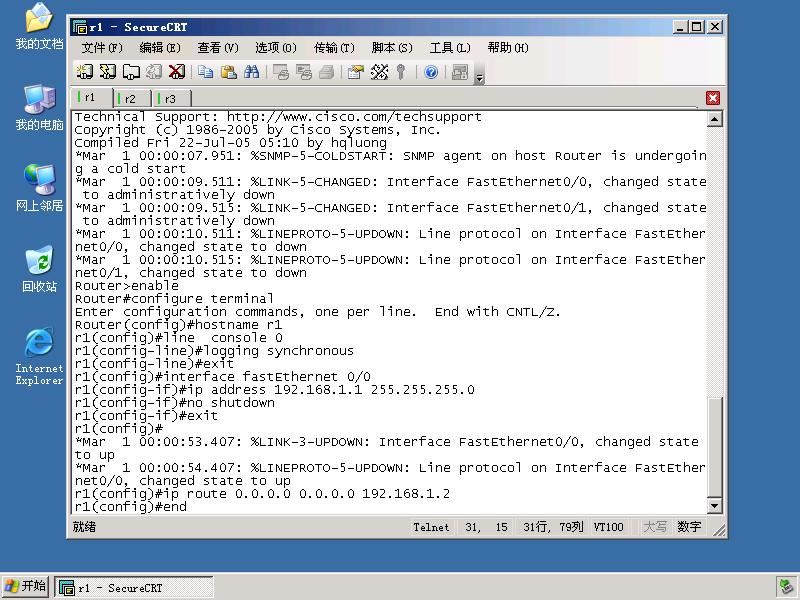The width and height of the screenshot is (800, 600).
Task: Click the Disconnect icon with red X
Action: [x=177, y=72]
